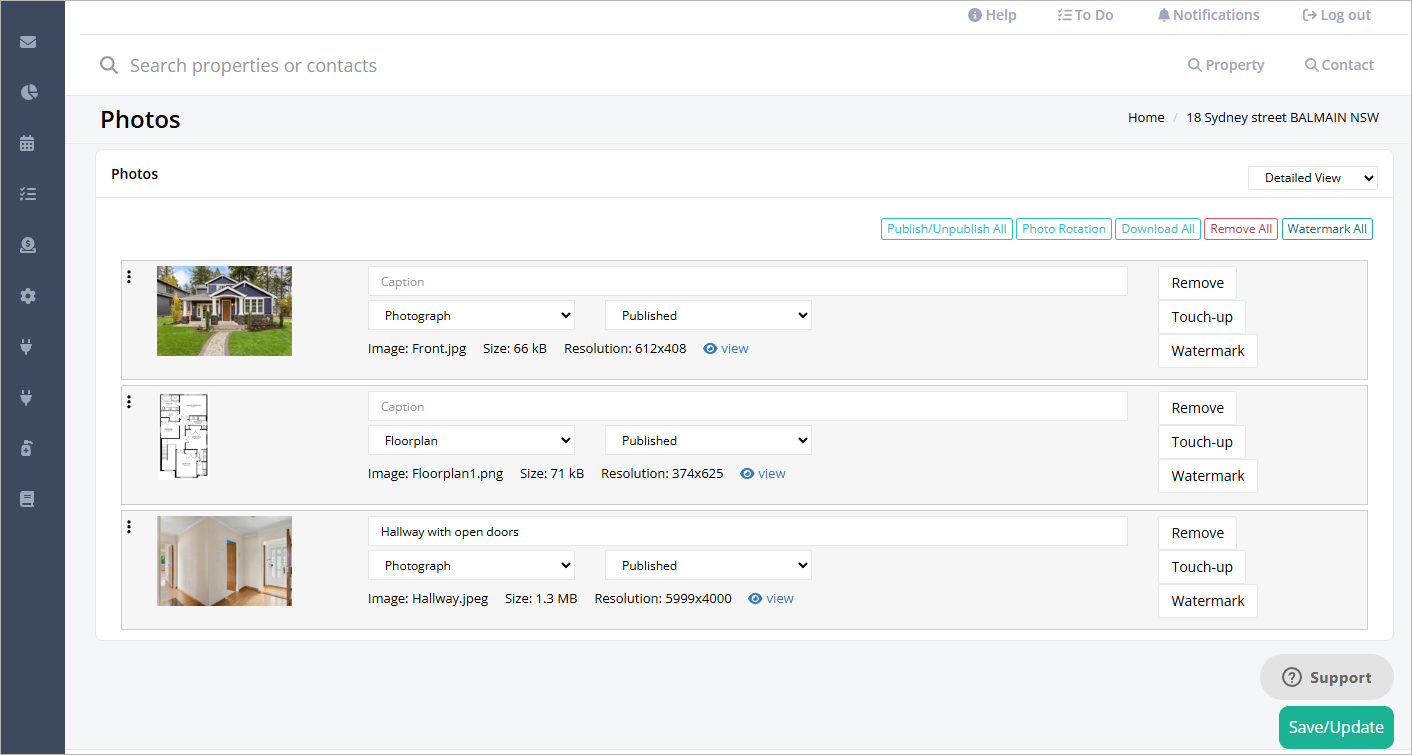
Task: Open the Published dropdown for Hallway.jpeg
Action: click(x=708, y=566)
